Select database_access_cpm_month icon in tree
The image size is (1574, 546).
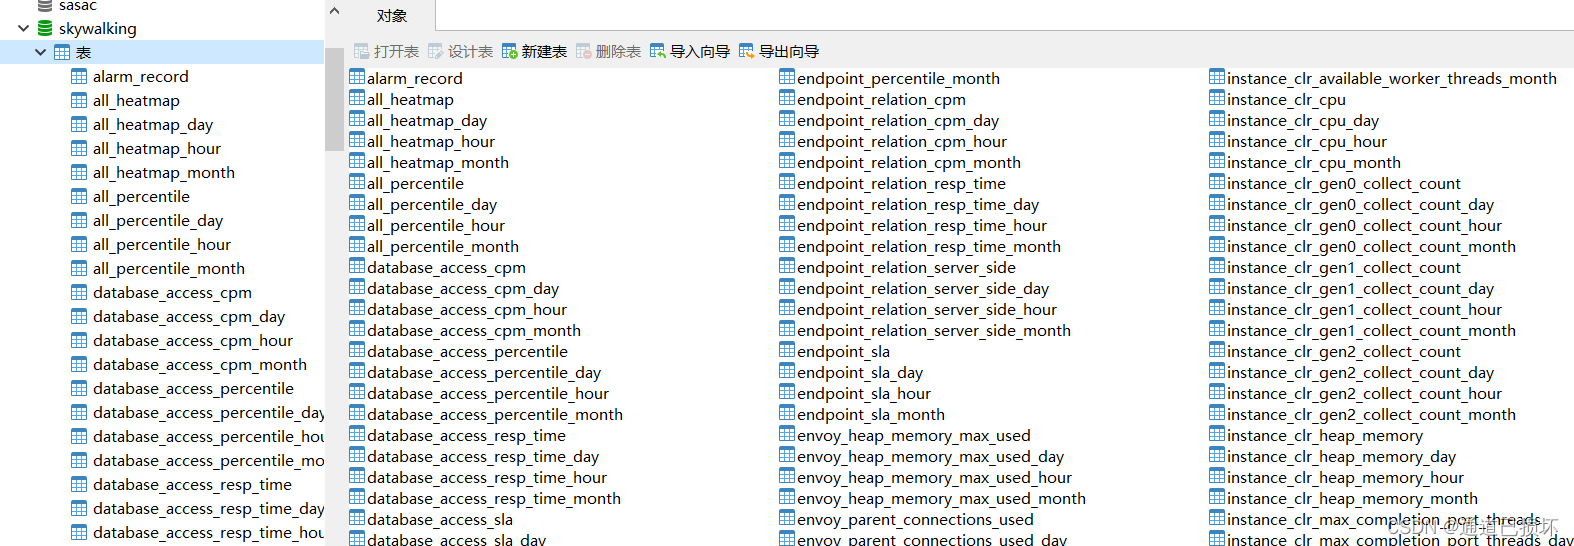(x=79, y=364)
